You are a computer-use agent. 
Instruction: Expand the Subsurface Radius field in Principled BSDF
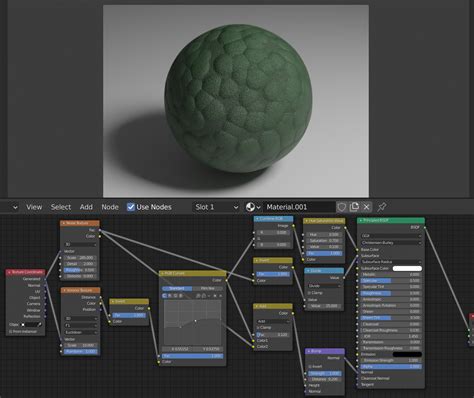pos(391,262)
